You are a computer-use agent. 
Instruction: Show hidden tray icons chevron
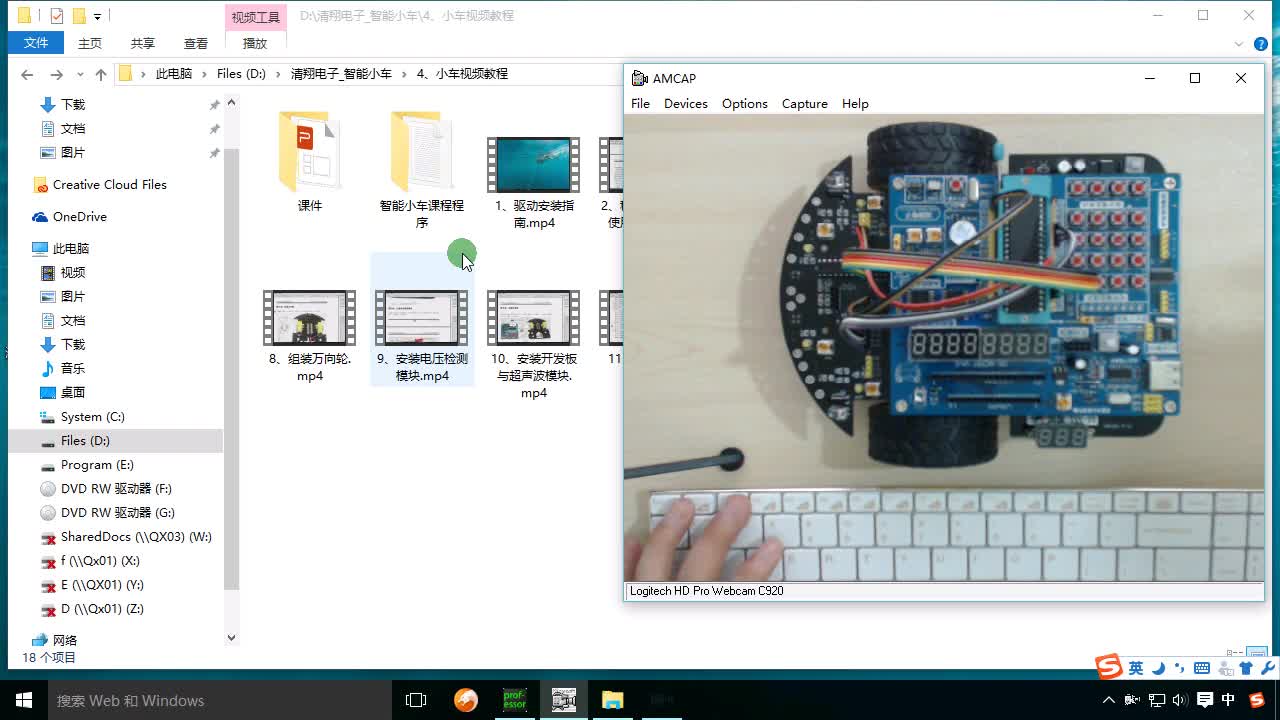pyautogui.click(x=1108, y=700)
